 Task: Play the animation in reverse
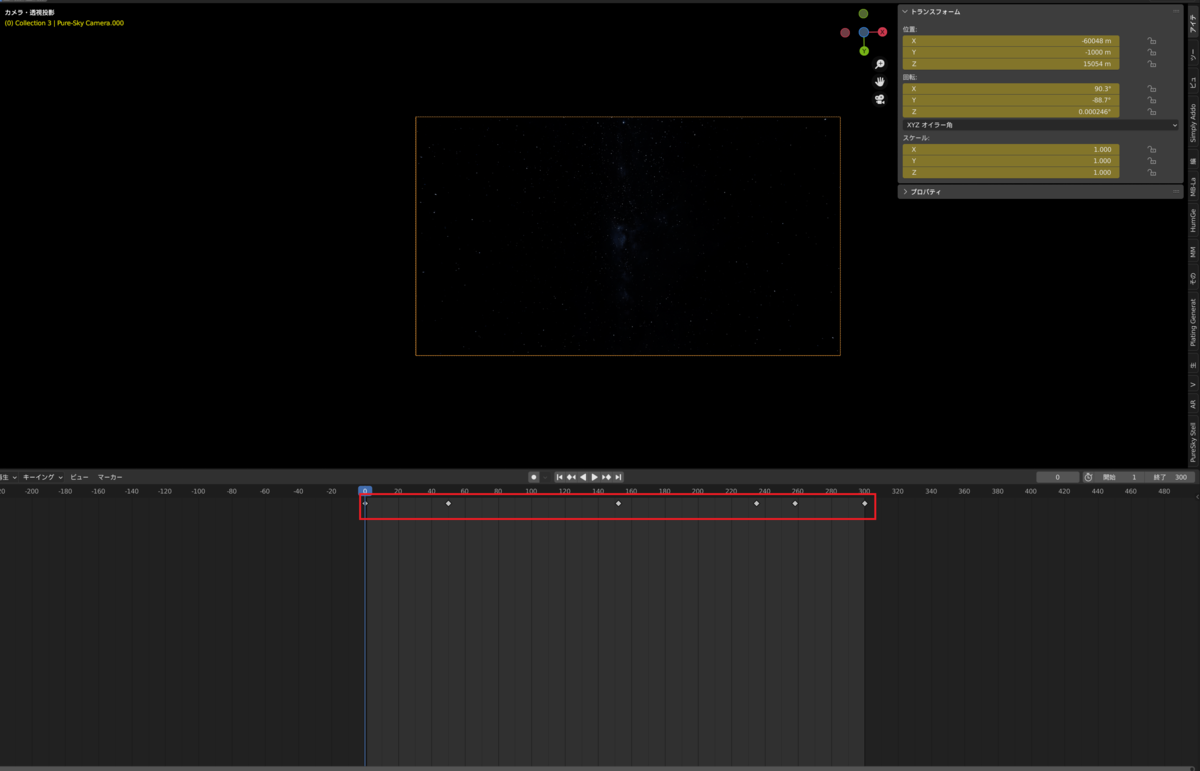[583, 477]
